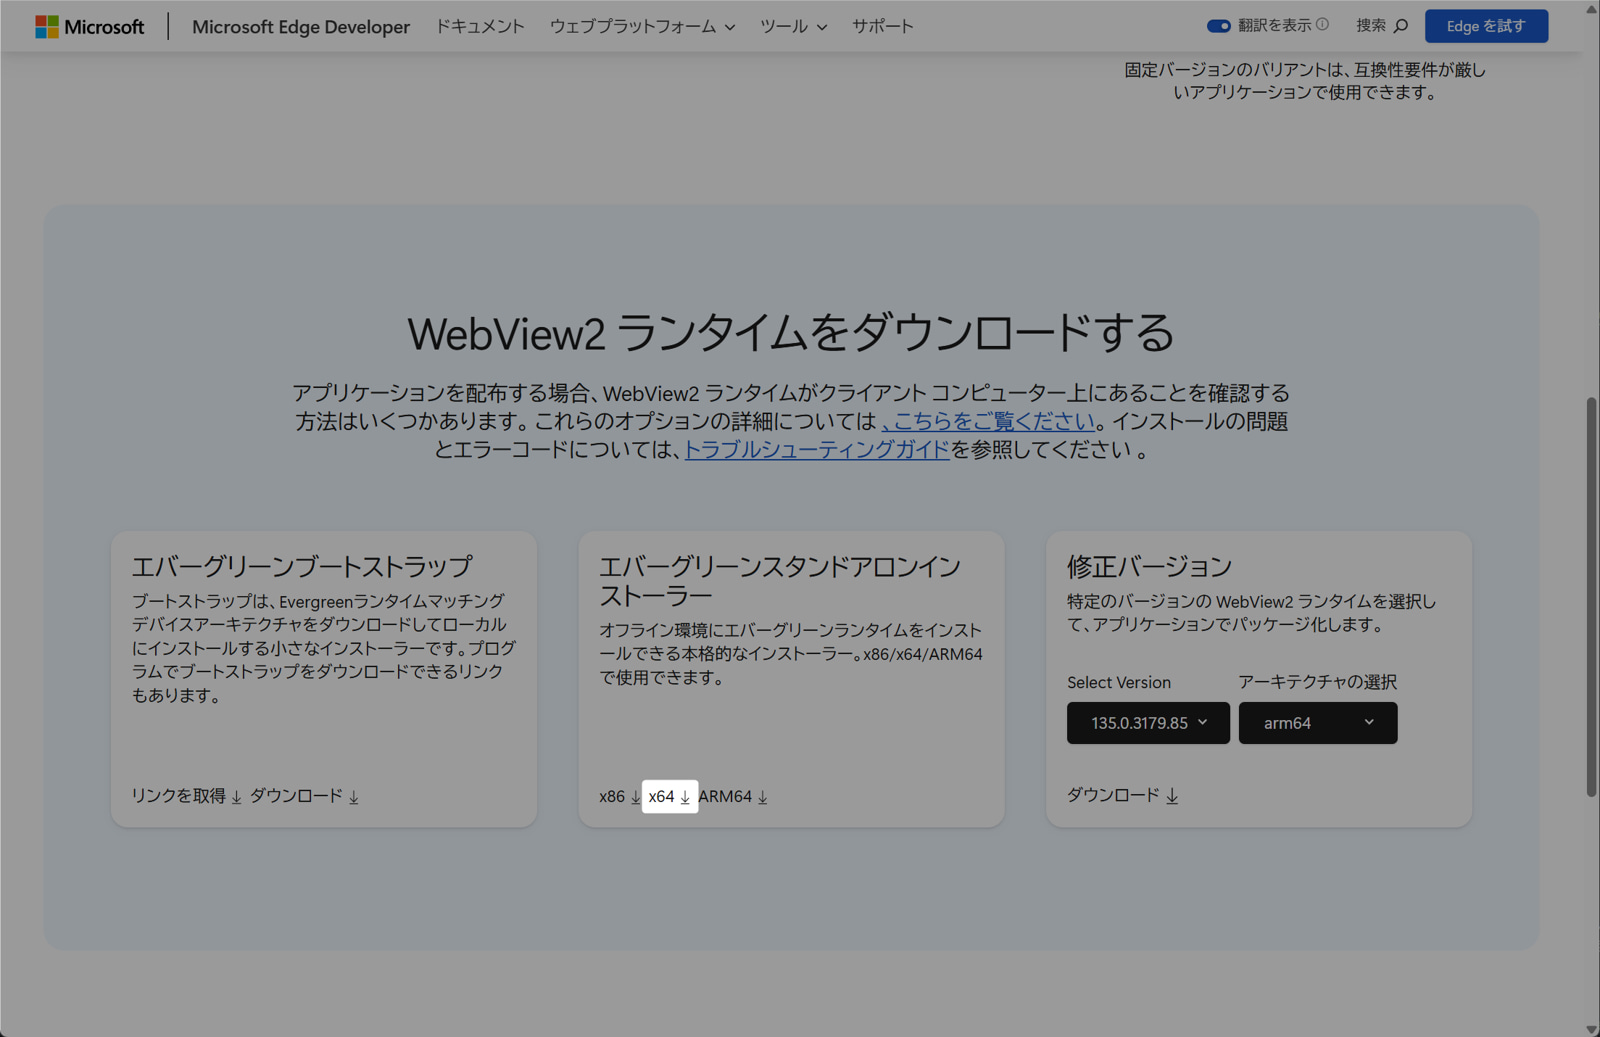This screenshot has width=1600, height=1037.
Task: Click the 修正バージョン heading
Action: click(x=1149, y=566)
